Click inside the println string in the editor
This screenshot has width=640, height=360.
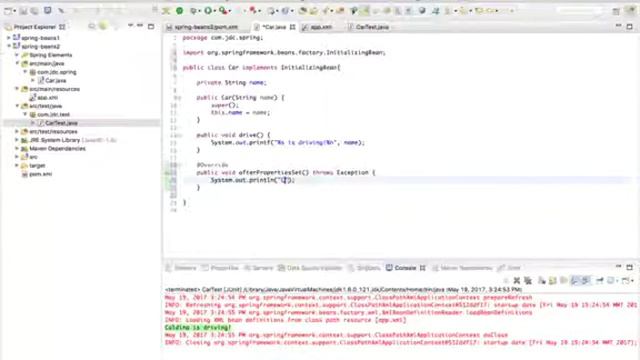pos(285,180)
